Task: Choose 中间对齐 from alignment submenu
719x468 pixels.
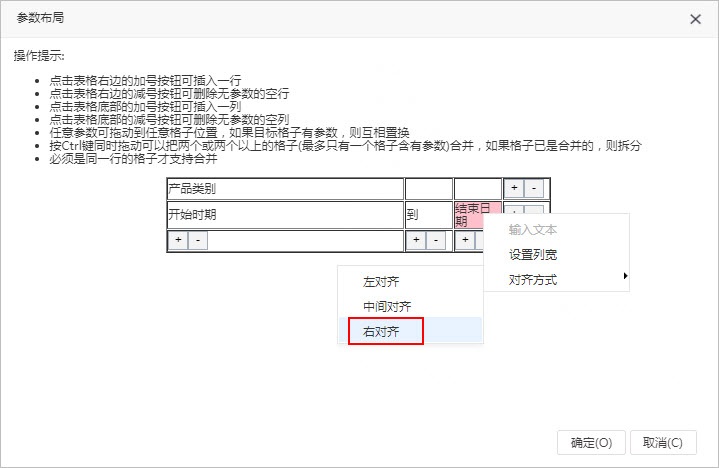Action: 410,306
